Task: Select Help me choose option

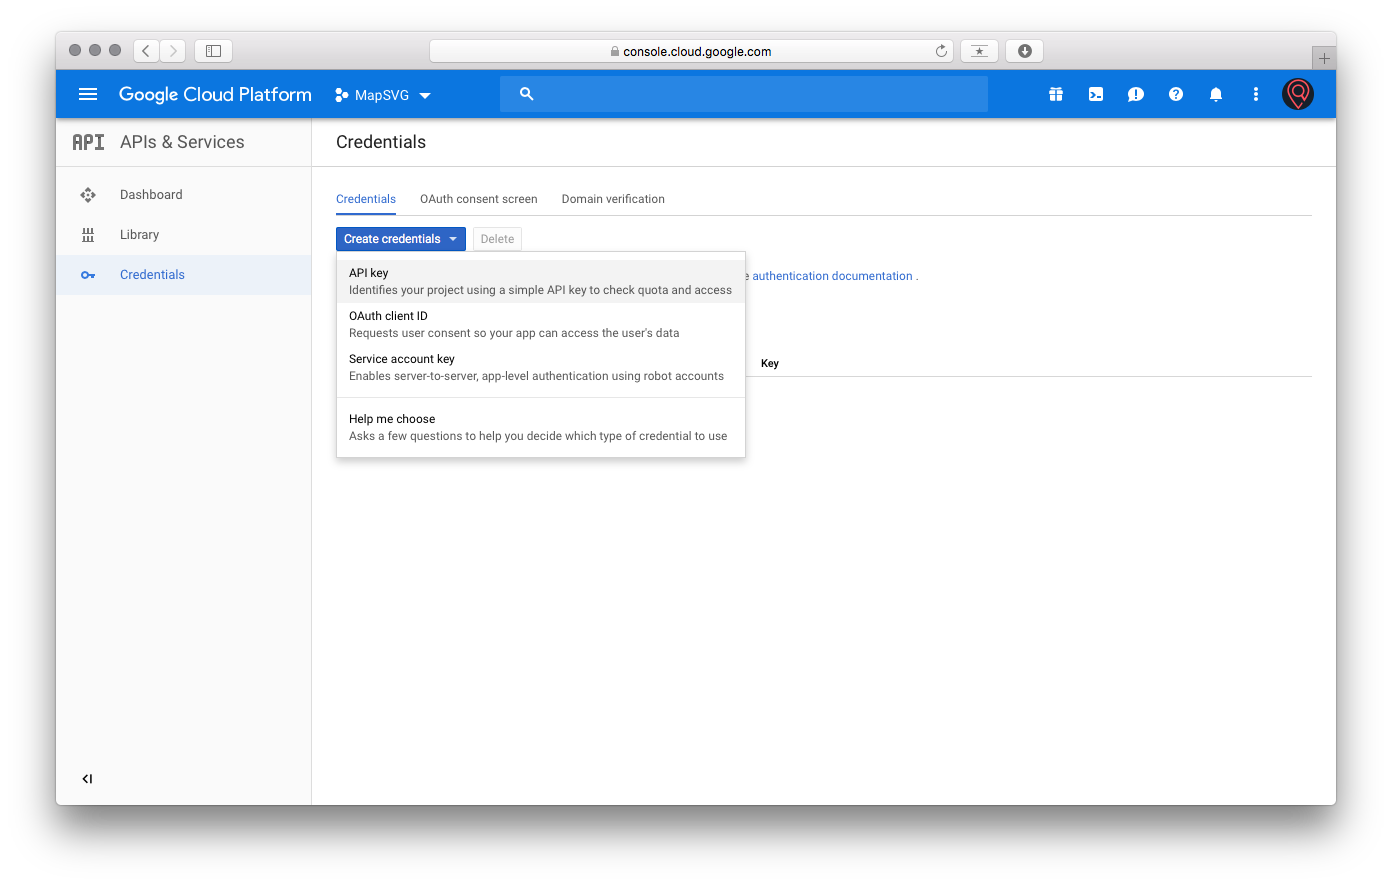Action: click(541, 427)
